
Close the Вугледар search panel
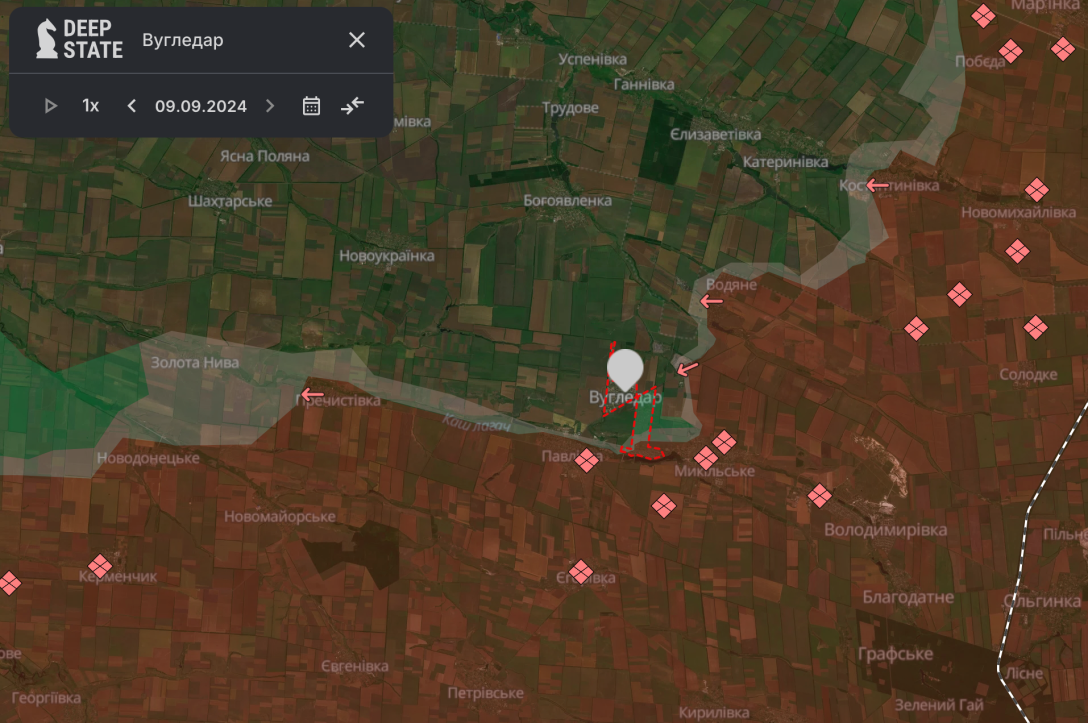(356, 40)
